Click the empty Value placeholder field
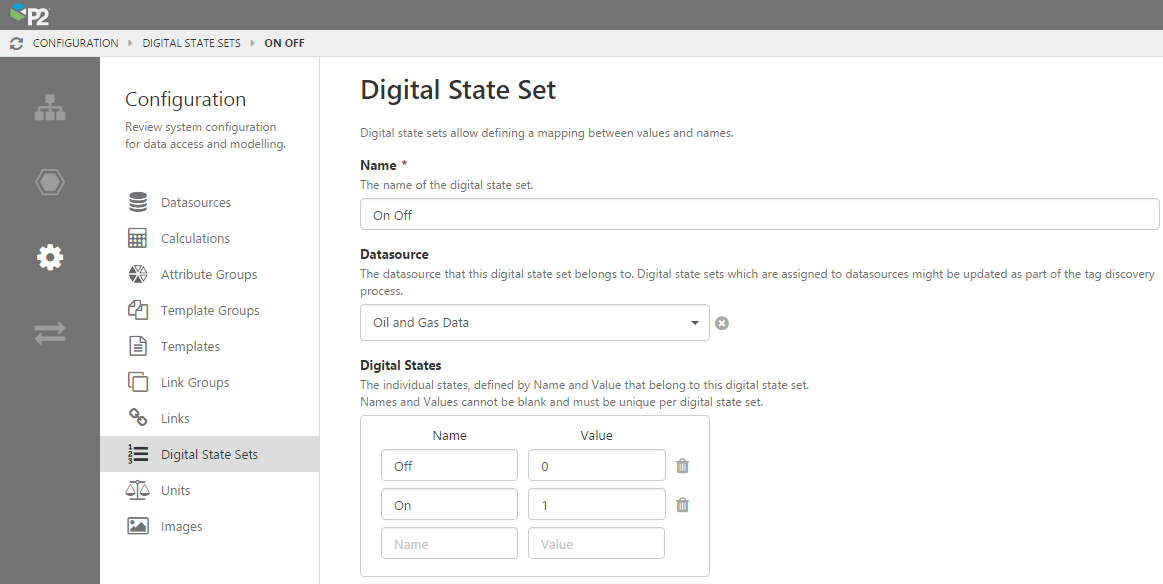Screen dimensions: 1163x584 [596, 544]
